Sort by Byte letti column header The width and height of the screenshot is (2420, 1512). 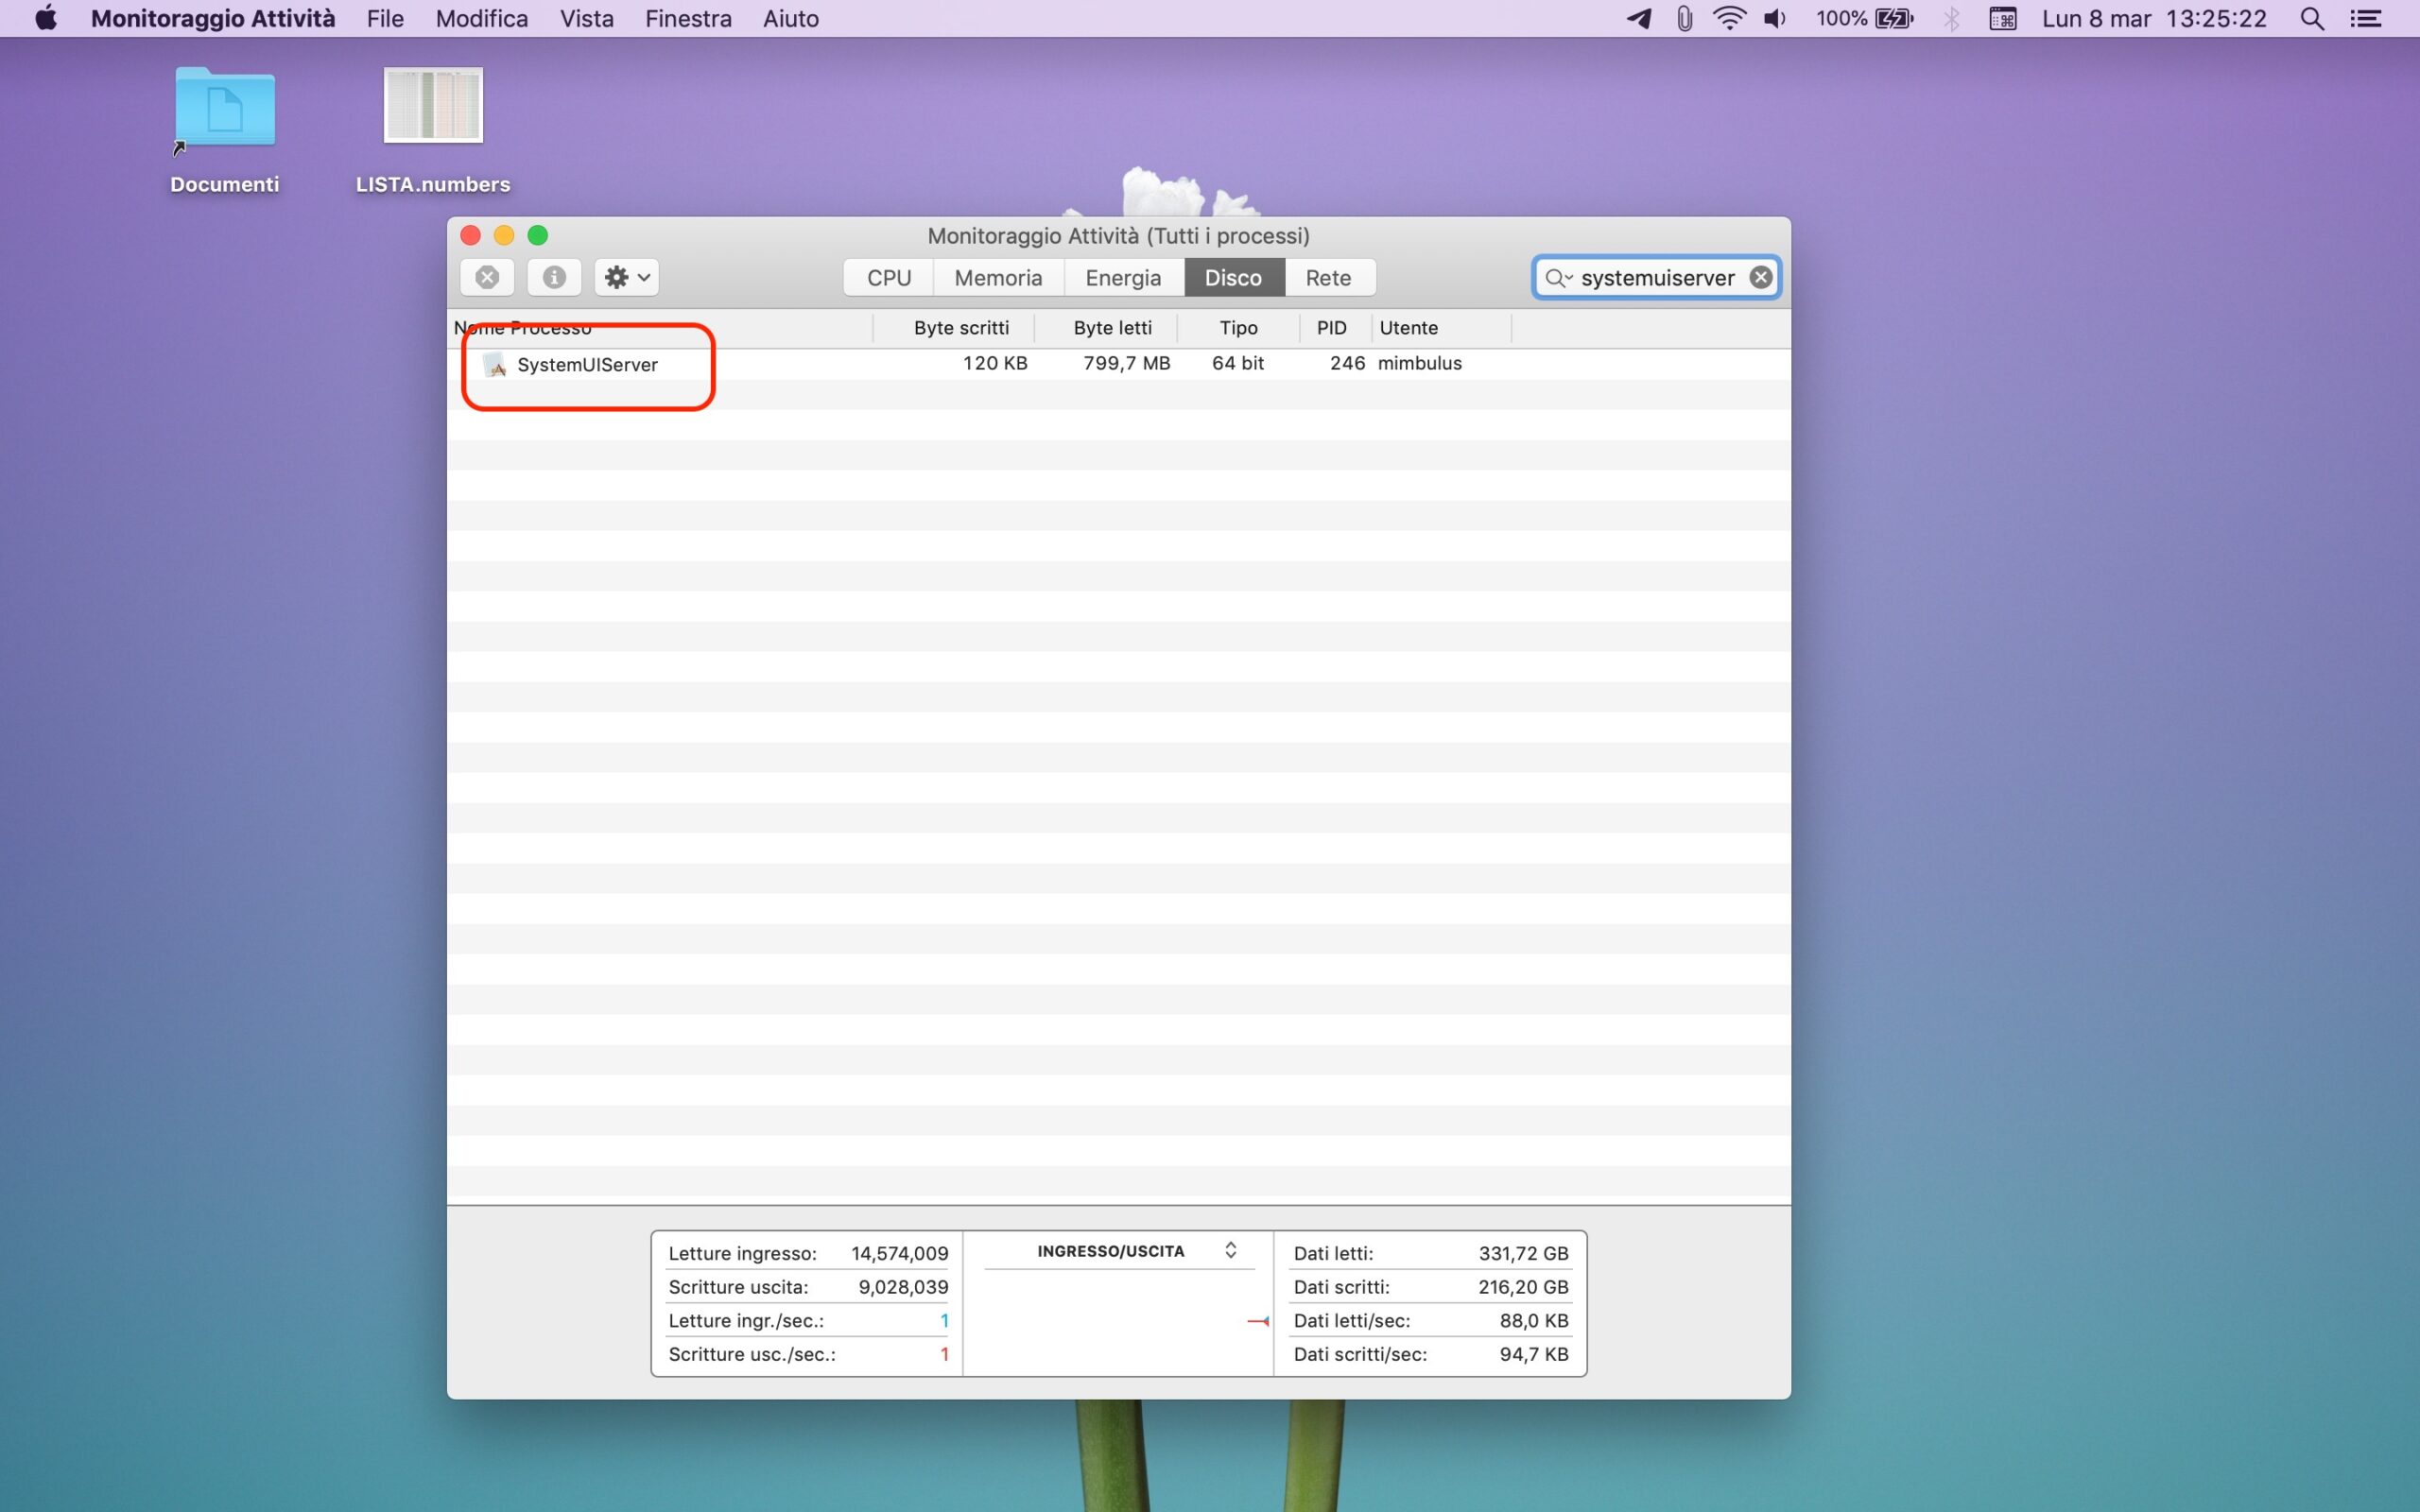[1111, 328]
